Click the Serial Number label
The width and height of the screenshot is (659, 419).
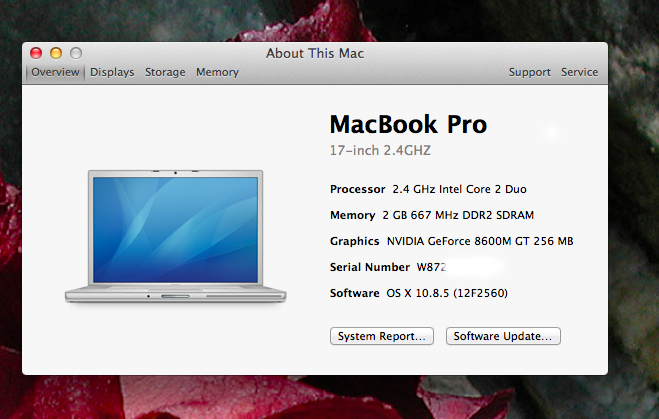click(369, 267)
